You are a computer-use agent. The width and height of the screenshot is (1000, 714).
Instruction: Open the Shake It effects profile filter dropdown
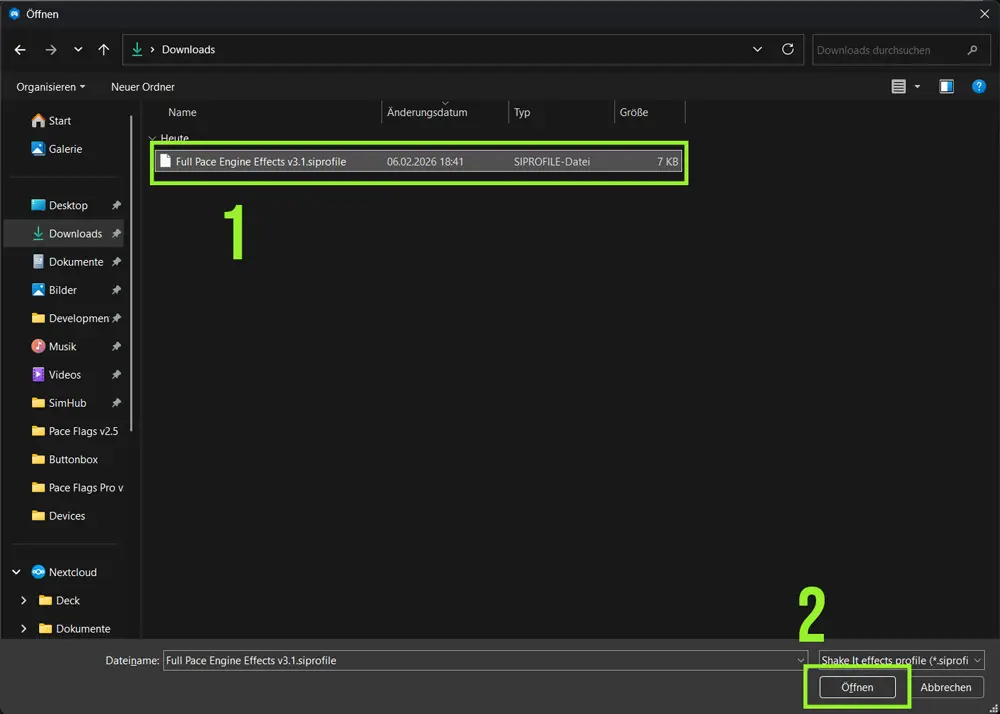(899, 660)
